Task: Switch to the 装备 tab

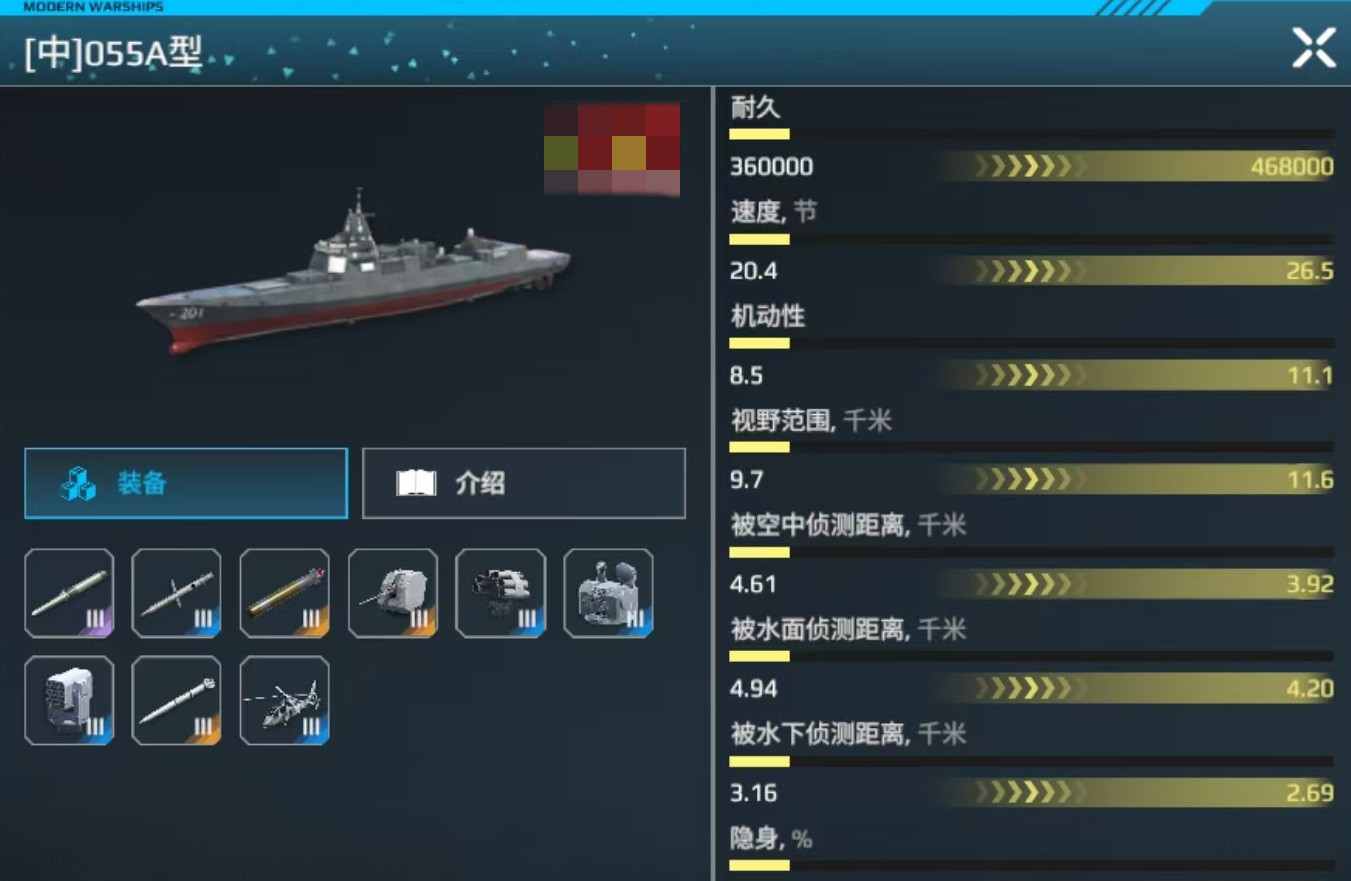Action: click(186, 483)
